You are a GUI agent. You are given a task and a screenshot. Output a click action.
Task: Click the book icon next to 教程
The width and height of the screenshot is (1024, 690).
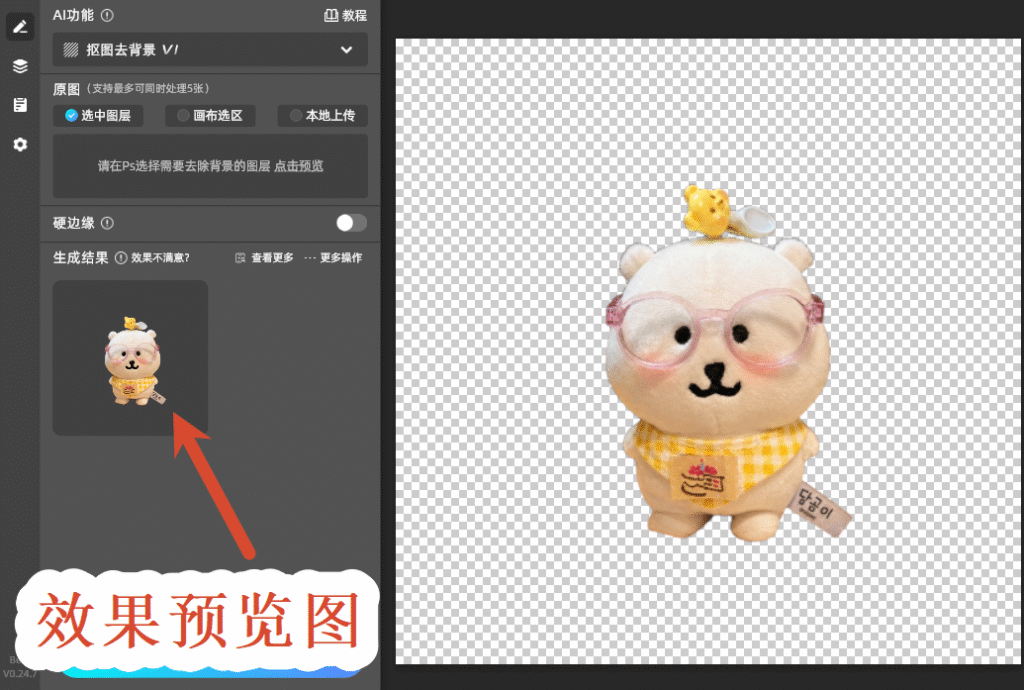tap(331, 16)
